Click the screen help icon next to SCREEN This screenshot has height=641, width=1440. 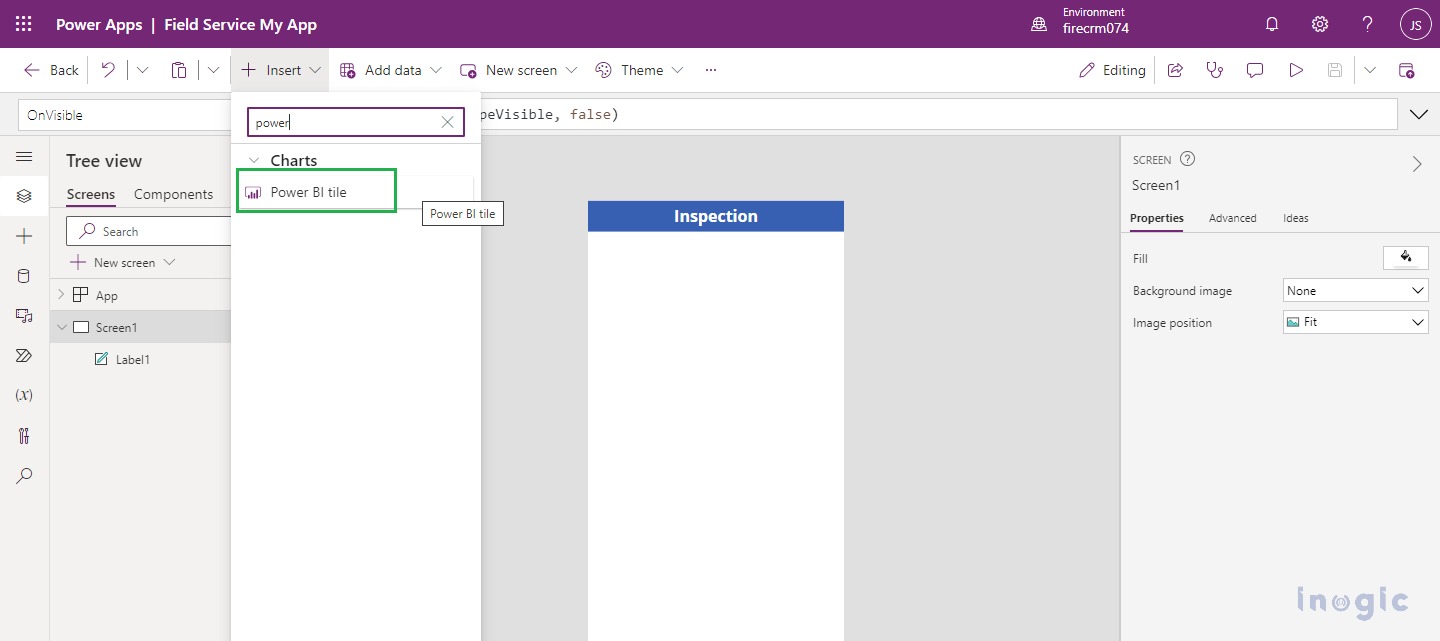point(1188,159)
